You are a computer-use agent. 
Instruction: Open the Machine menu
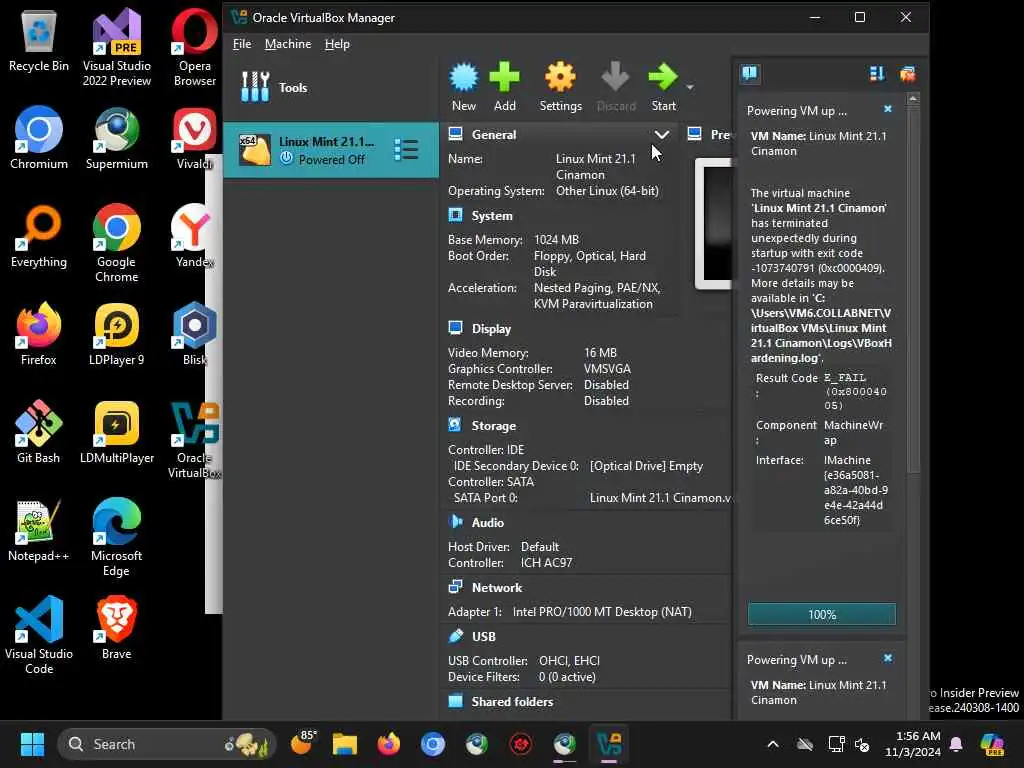288,44
